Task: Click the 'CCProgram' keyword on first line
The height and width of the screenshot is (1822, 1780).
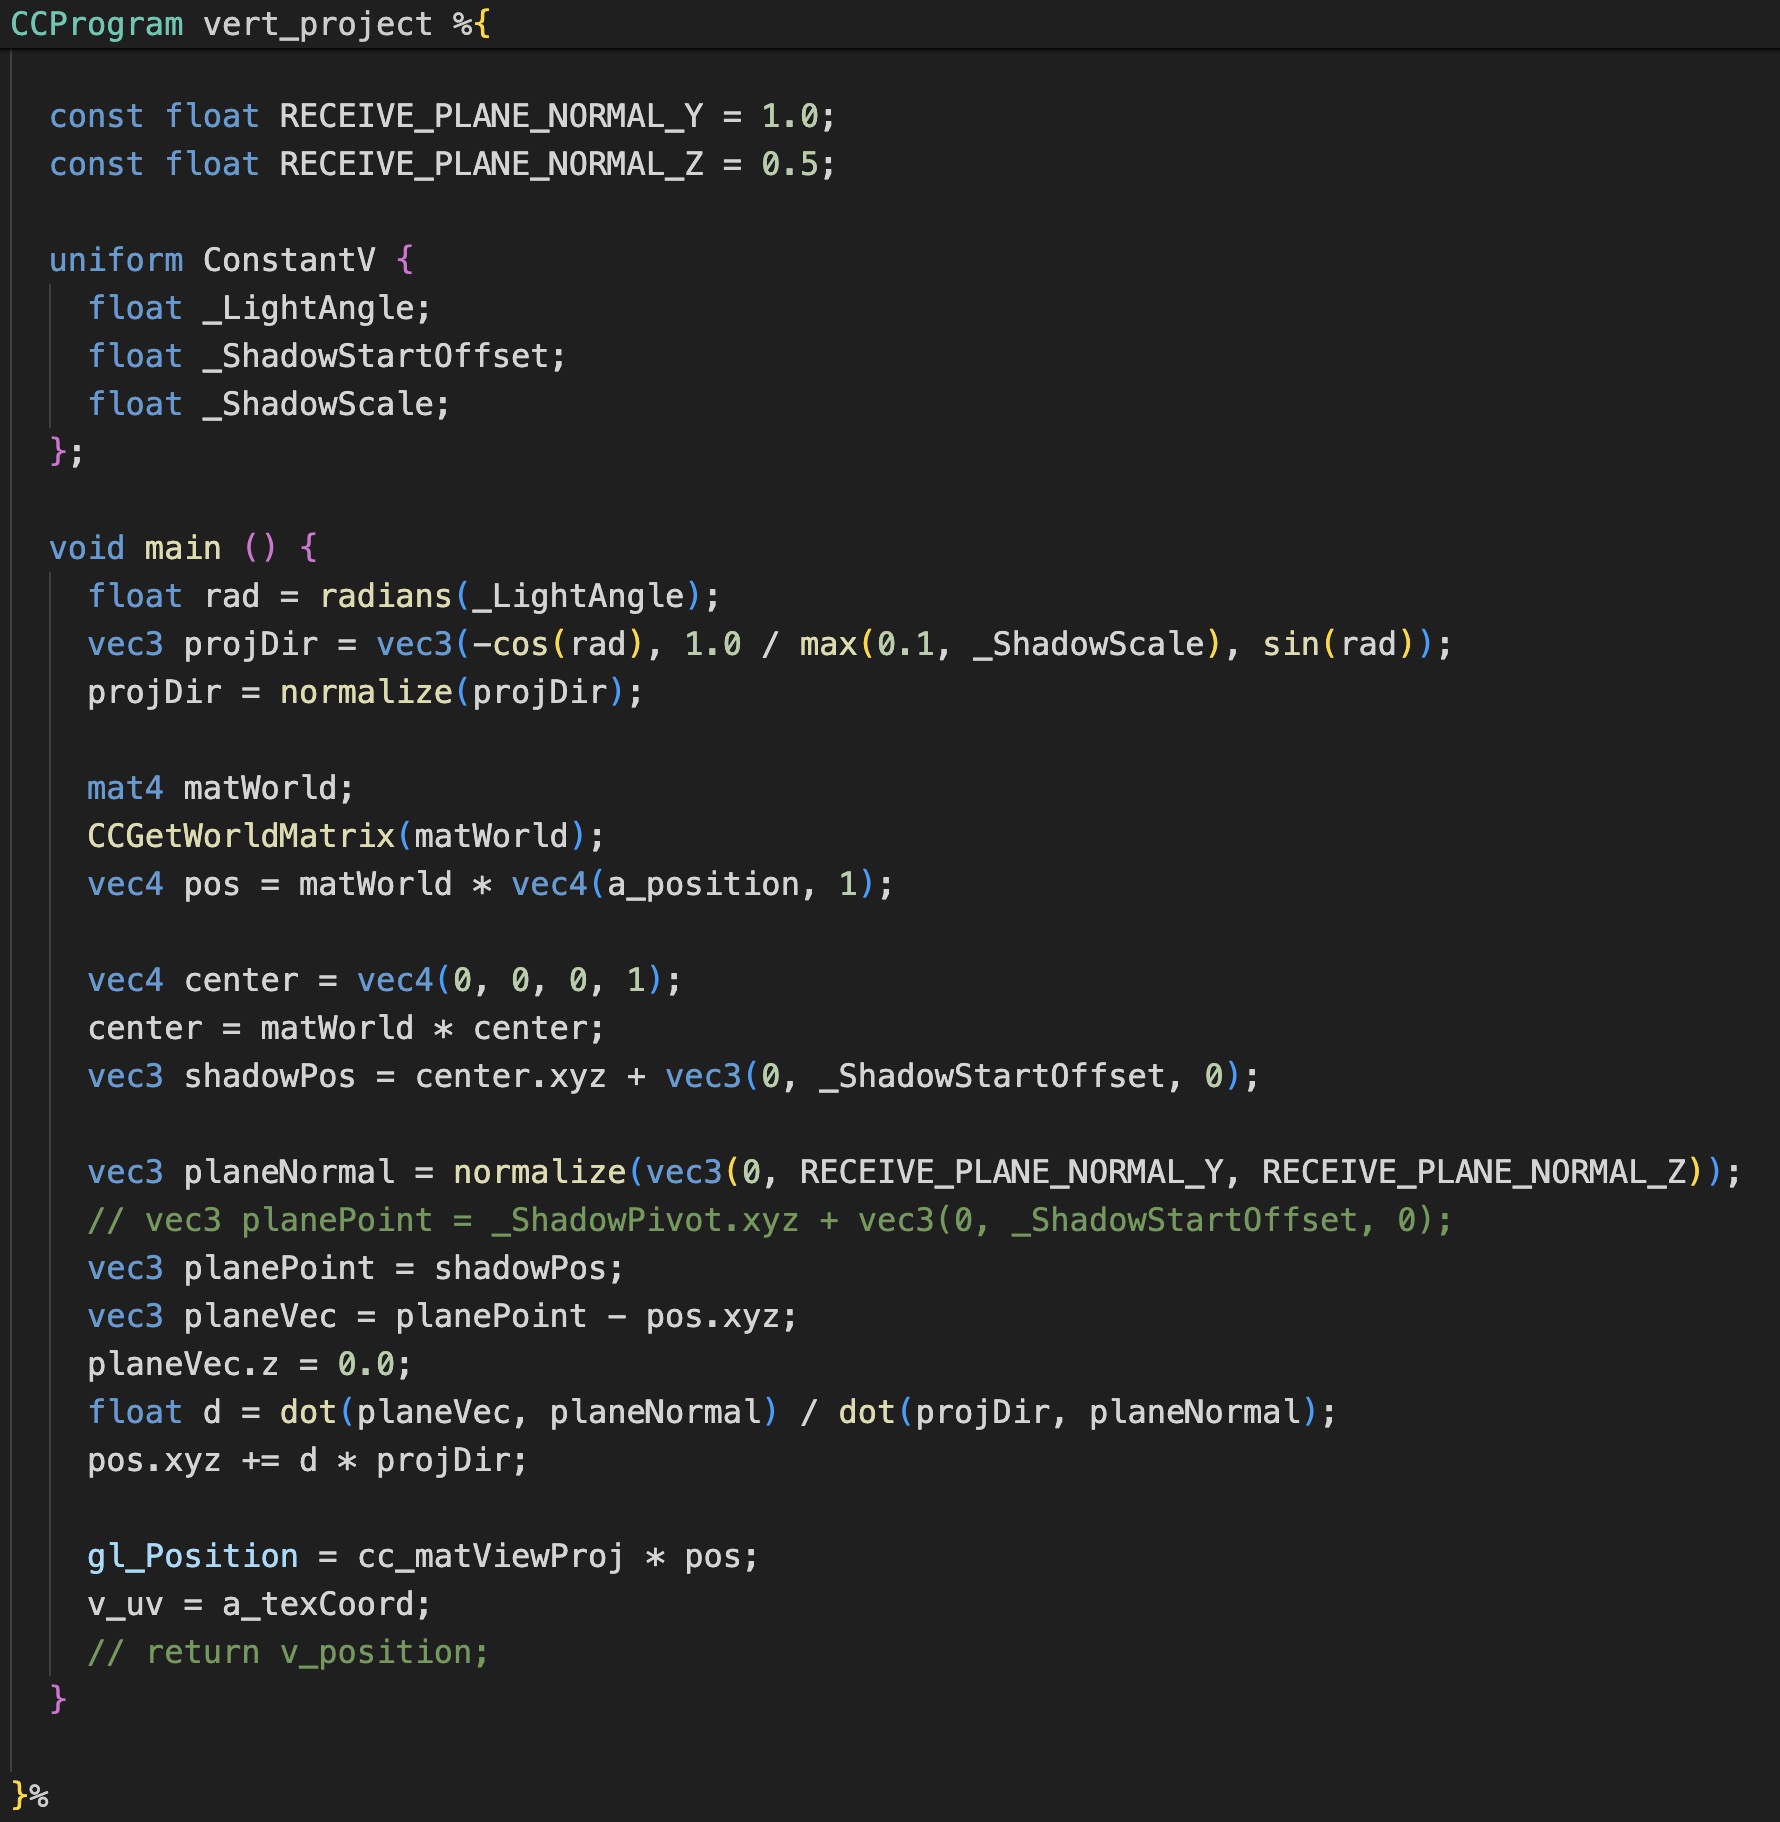Action: [97, 23]
